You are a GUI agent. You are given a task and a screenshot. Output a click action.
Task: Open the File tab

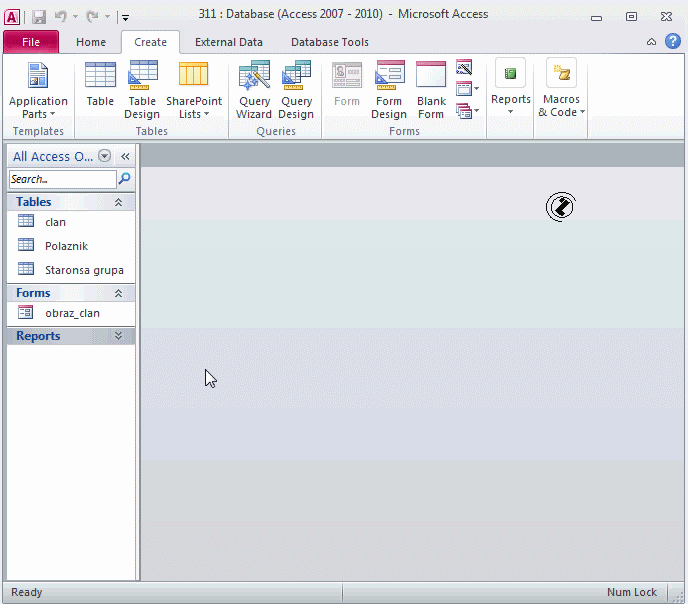[x=31, y=42]
